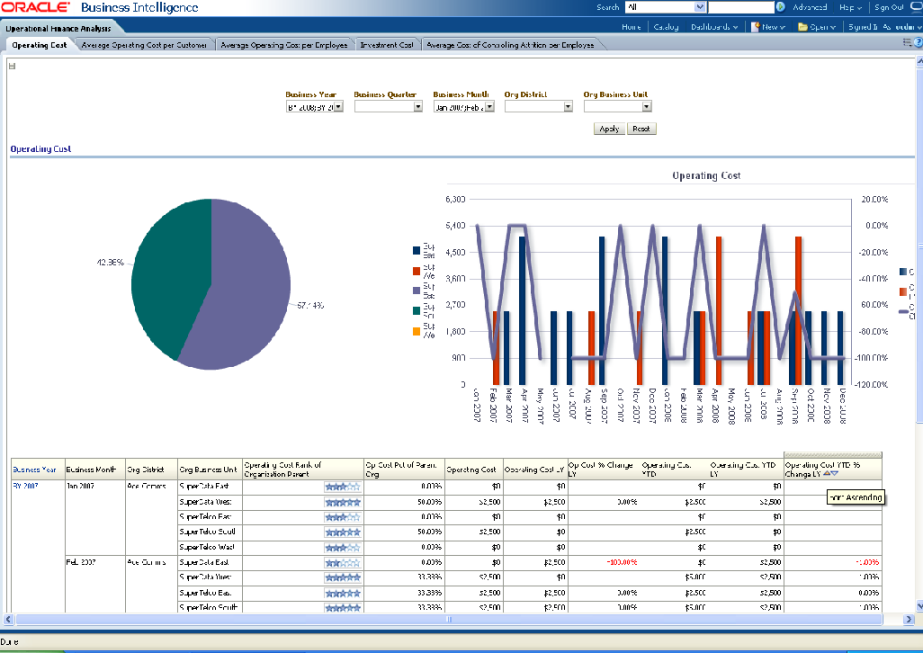Click the sort ascending triangle in last column
923x653 pixels.
pyautogui.click(x=826, y=473)
